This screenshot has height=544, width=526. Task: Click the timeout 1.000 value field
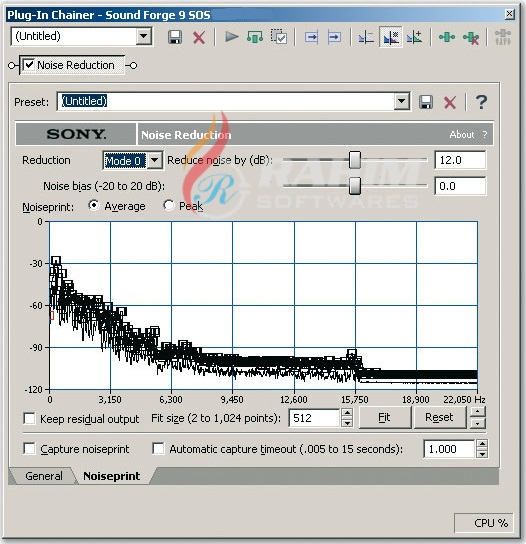pyautogui.click(x=449, y=449)
